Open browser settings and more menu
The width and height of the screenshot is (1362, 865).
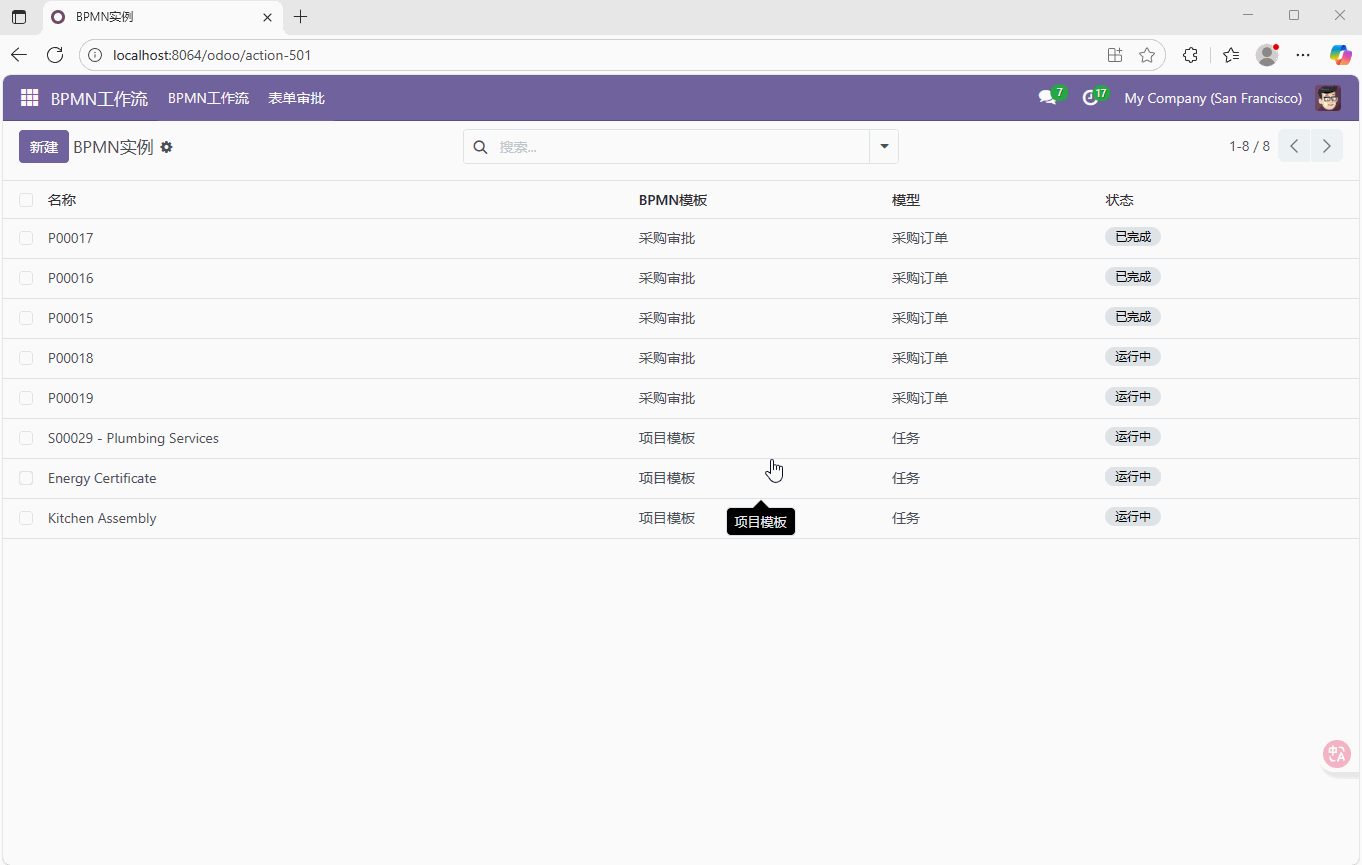1303,55
